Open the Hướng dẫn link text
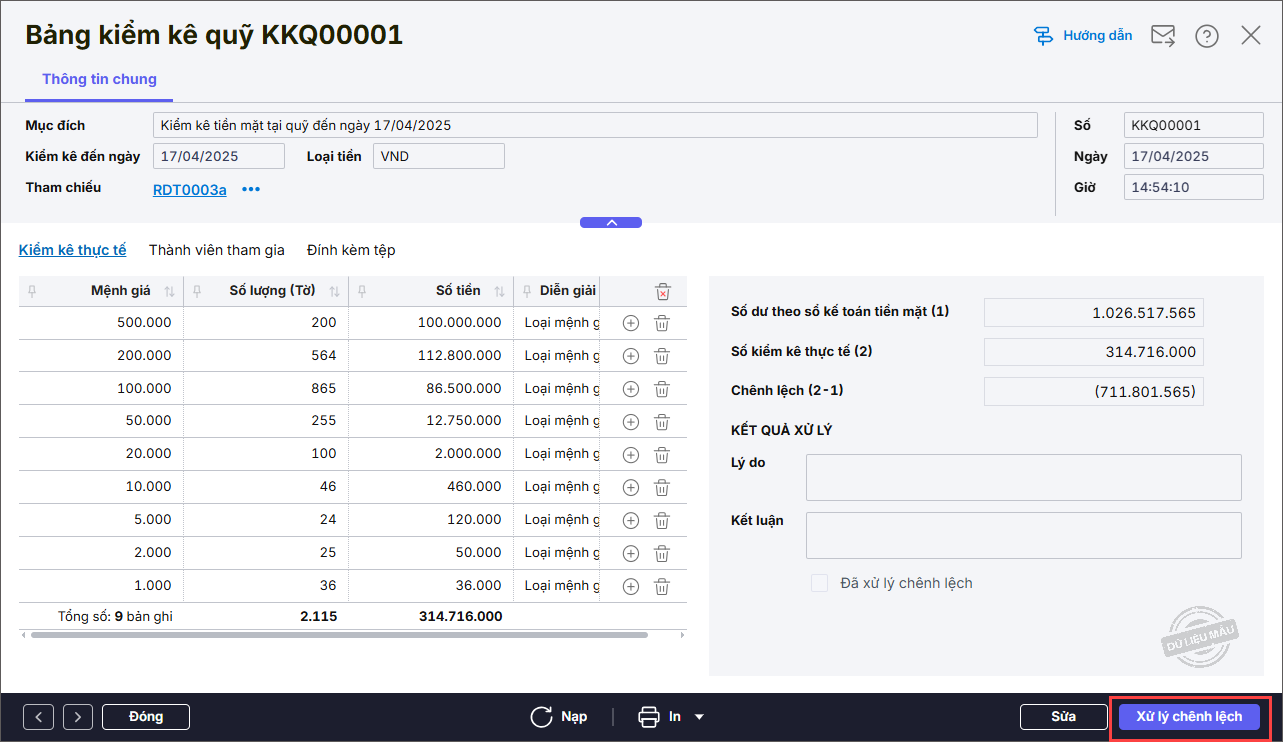This screenshot has height=742, width=1283. click(x=1098, y=36)
